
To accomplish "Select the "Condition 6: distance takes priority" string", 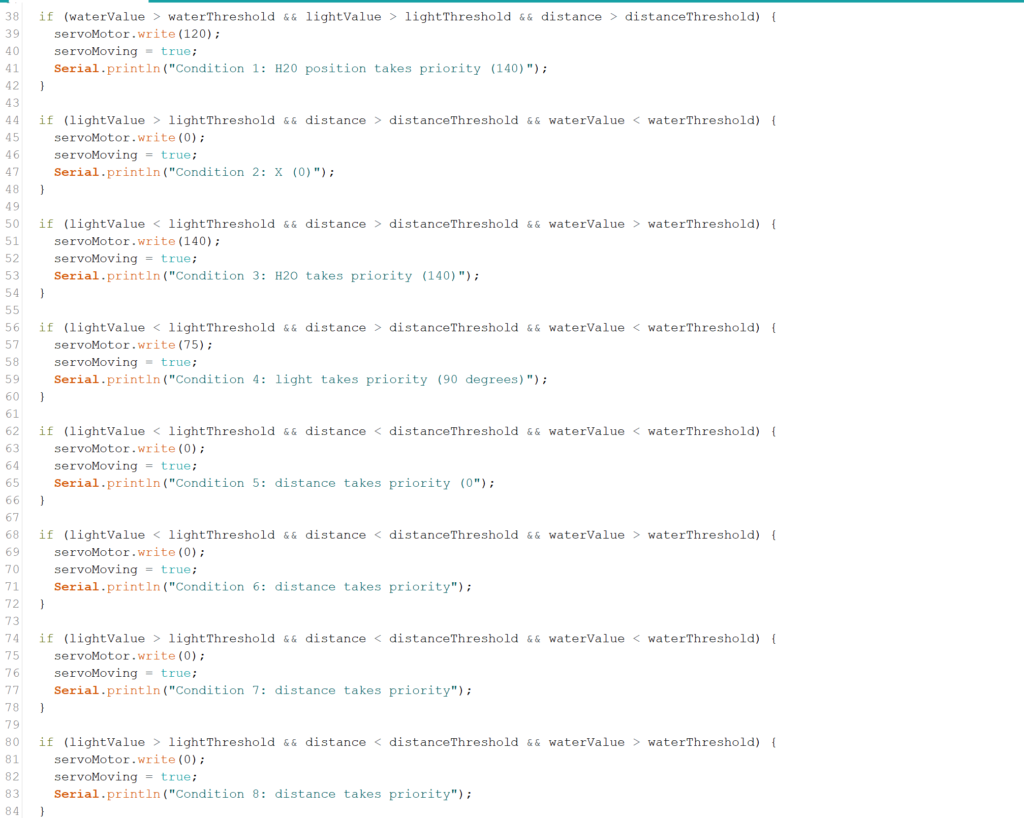I will coord(313,587).
